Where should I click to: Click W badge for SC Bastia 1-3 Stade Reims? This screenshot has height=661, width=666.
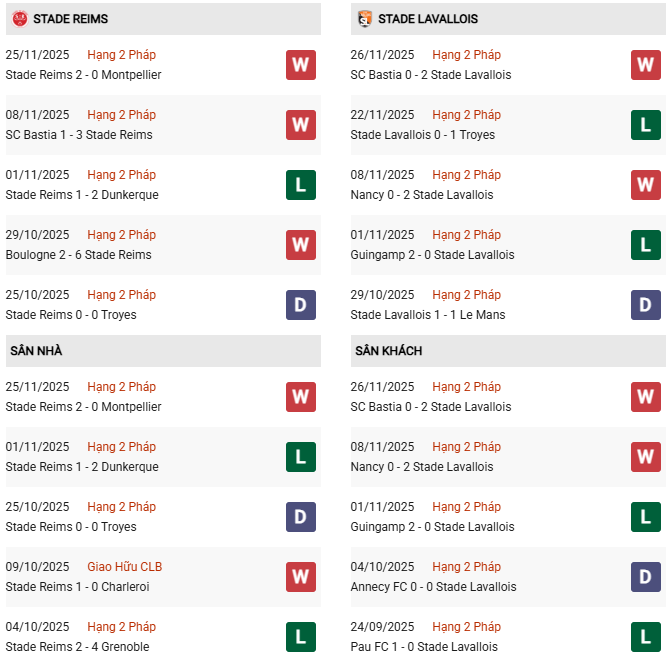[301, 125]
